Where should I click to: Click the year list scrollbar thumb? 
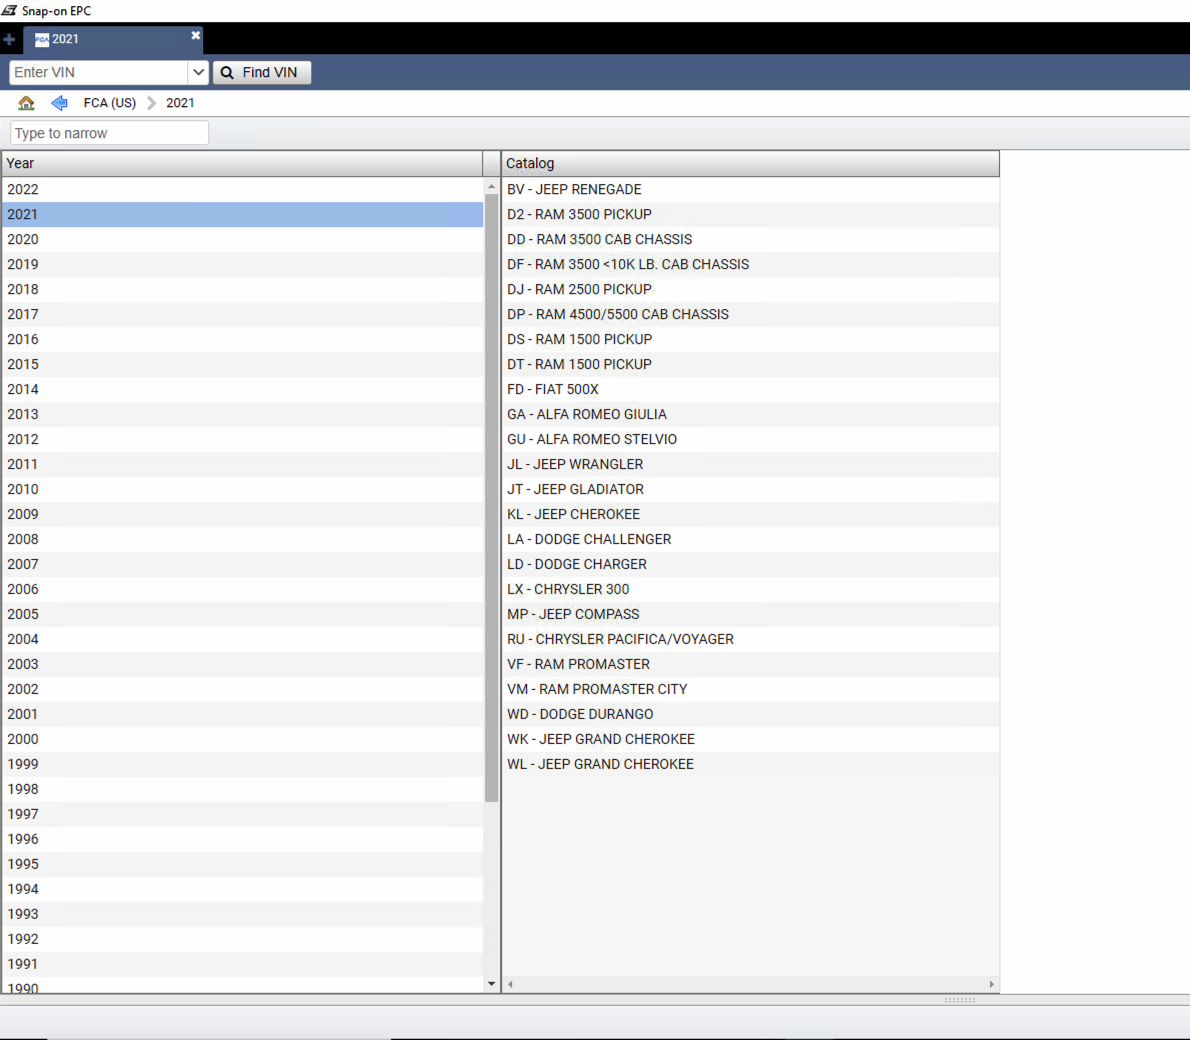491,497
